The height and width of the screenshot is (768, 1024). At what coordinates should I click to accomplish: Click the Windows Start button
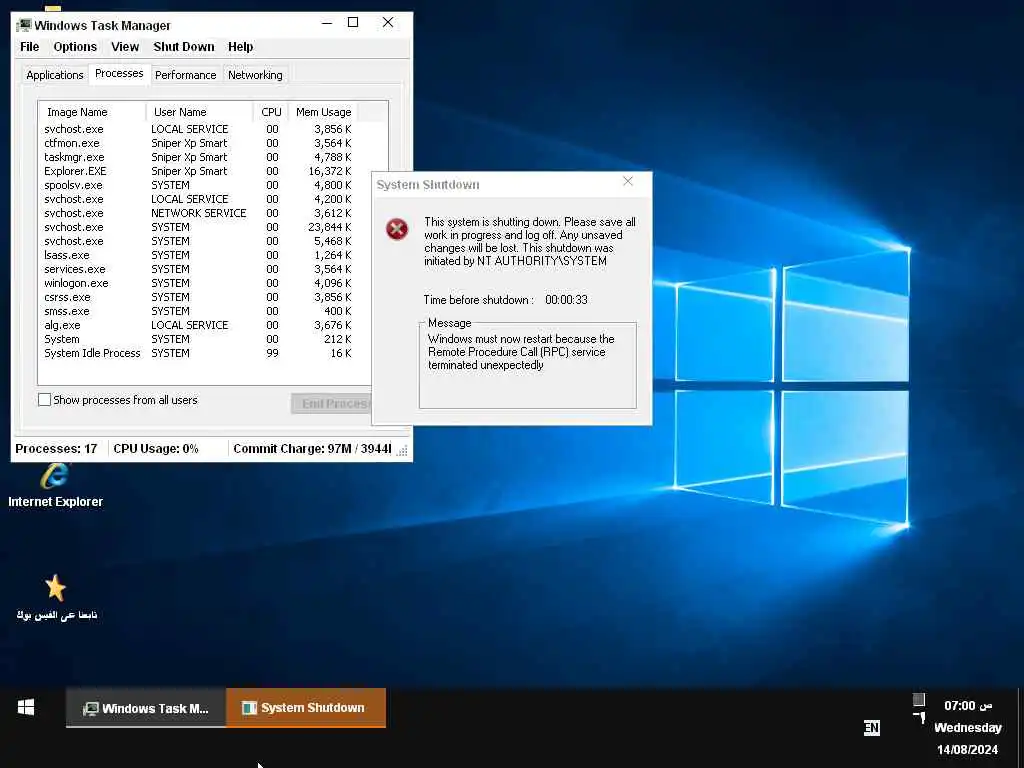pyautogui.click(x=26, y=707)
